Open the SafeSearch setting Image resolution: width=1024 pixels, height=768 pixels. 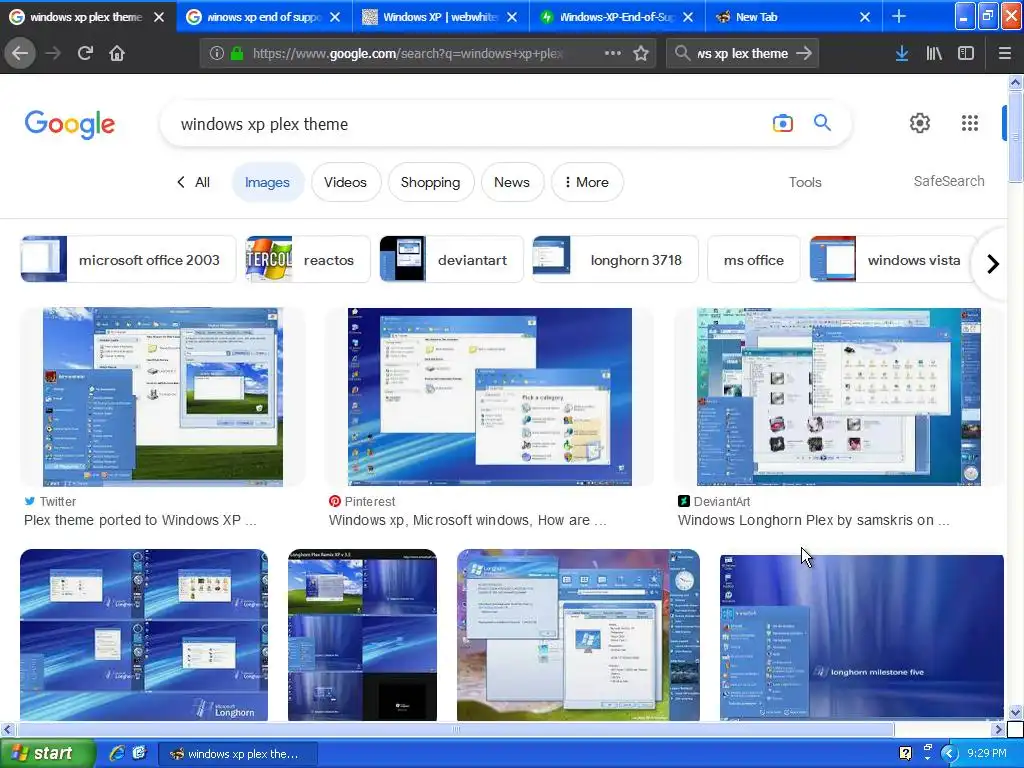pos(949,181)
